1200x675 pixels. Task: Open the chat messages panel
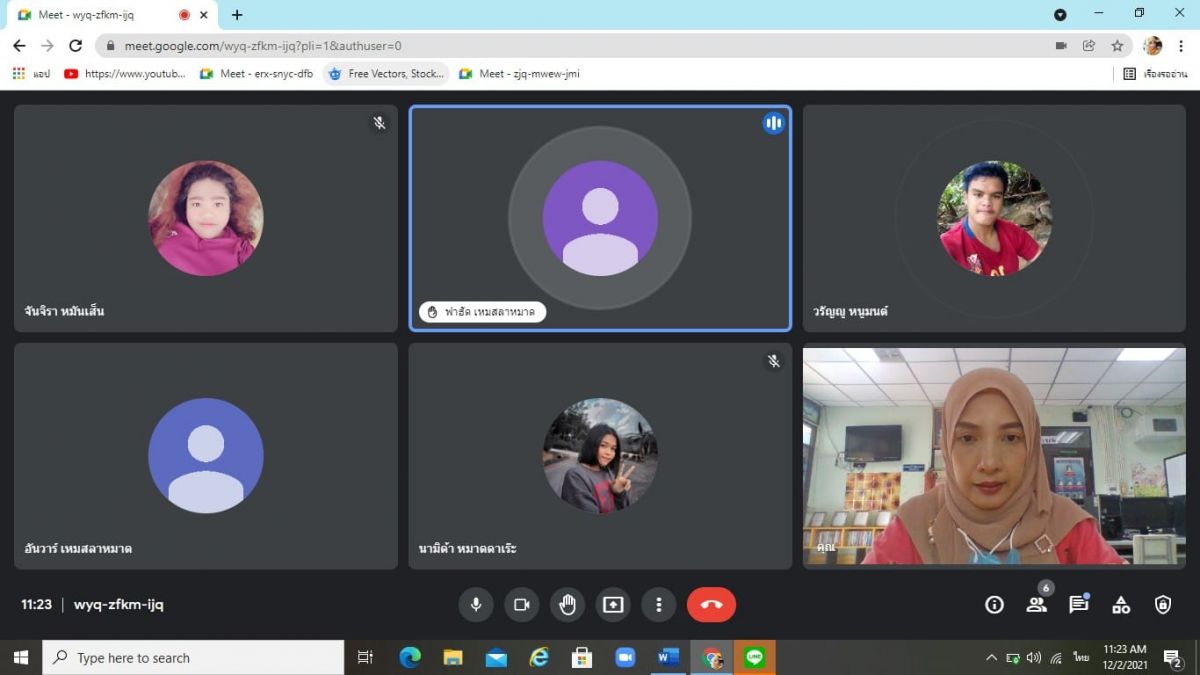tap(1078, 604)
